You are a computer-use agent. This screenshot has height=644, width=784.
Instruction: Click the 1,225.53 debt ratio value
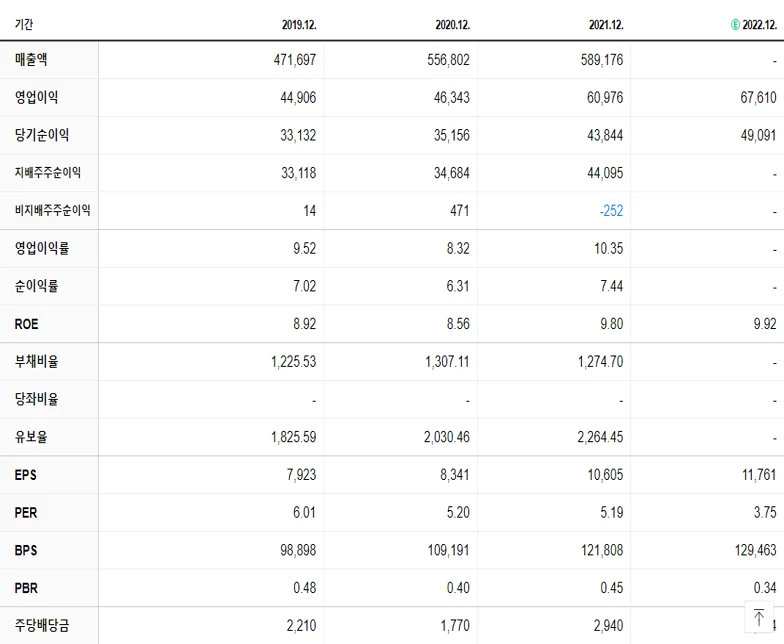pos(294,362)
